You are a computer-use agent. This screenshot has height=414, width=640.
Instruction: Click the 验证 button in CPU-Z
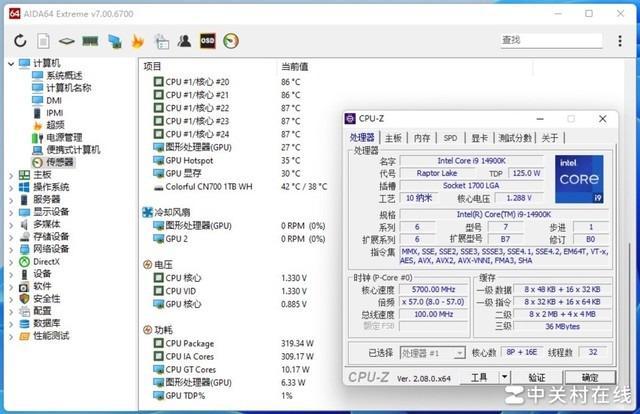pos(537,377)
